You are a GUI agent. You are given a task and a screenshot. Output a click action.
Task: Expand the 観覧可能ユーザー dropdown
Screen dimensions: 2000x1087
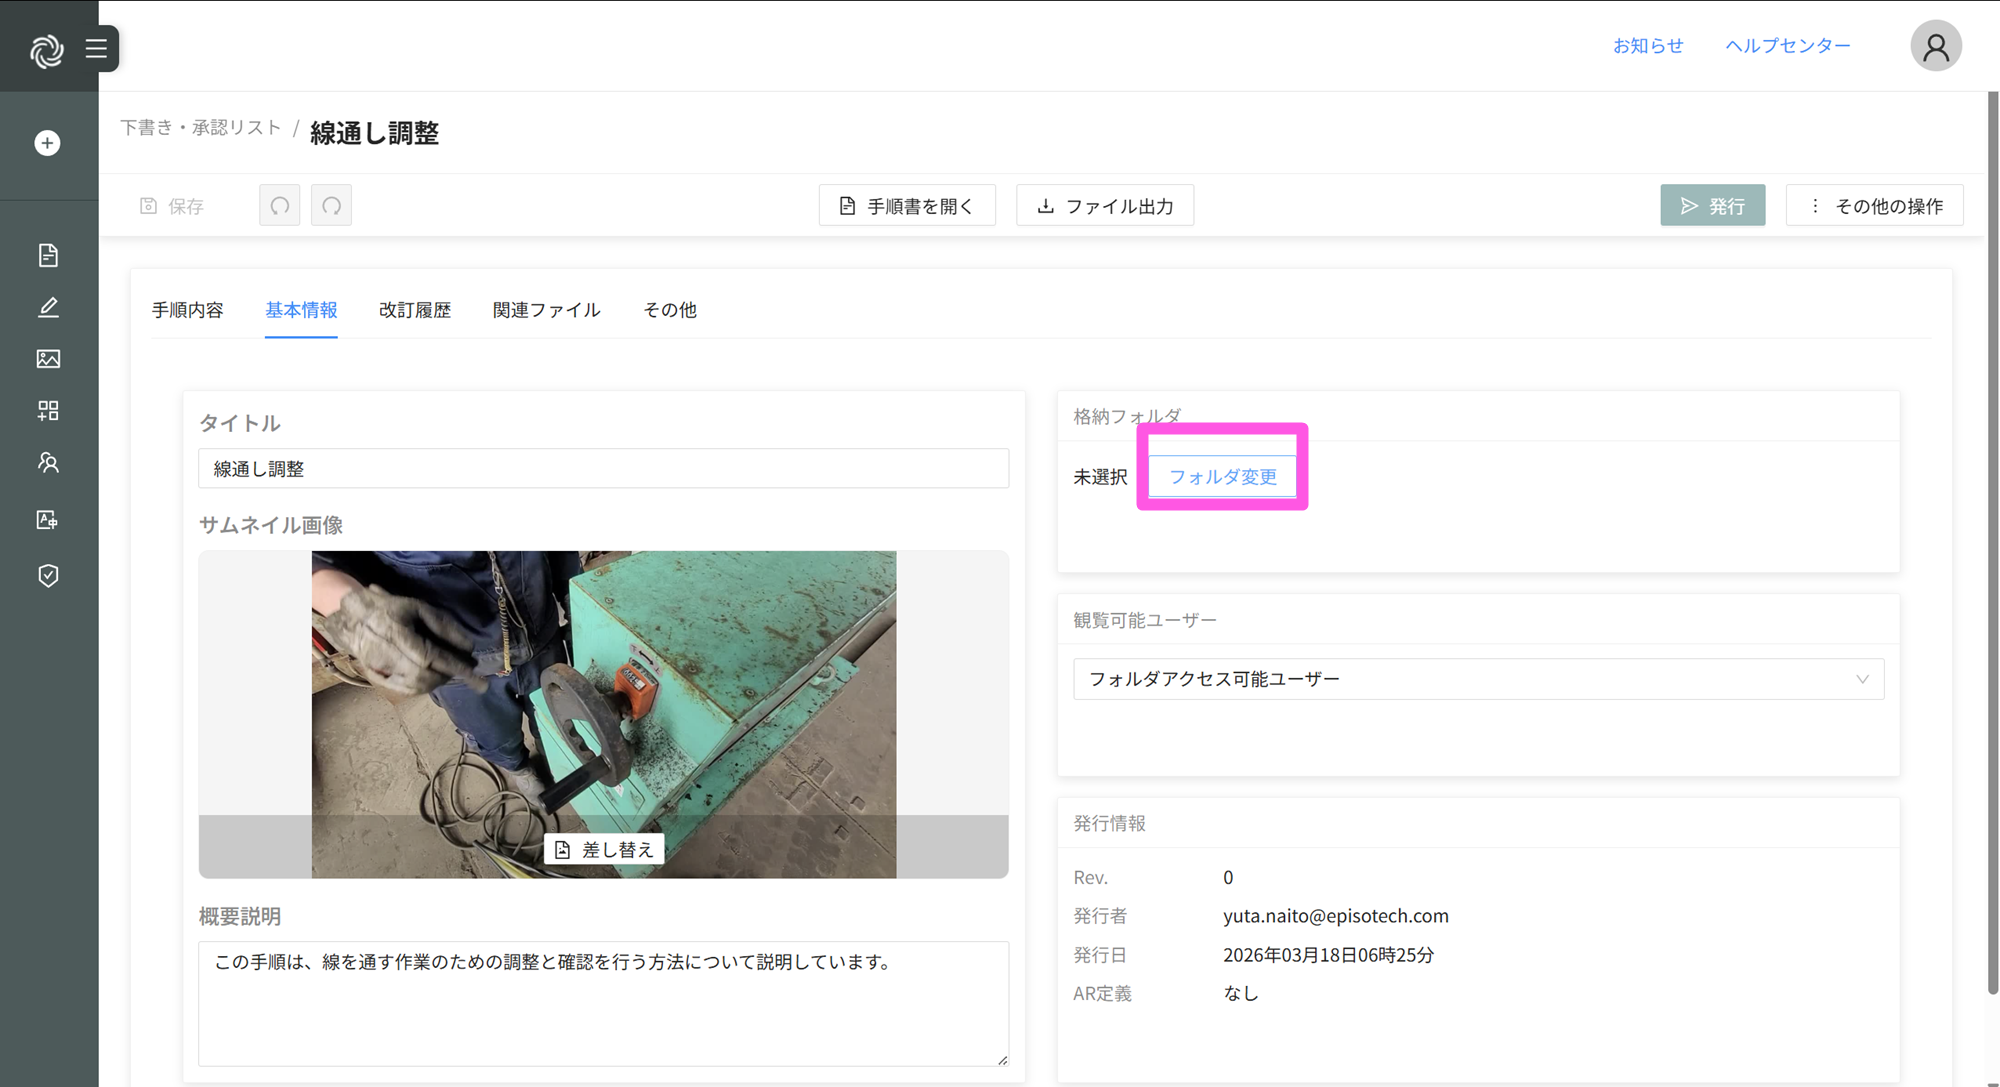1478,679
